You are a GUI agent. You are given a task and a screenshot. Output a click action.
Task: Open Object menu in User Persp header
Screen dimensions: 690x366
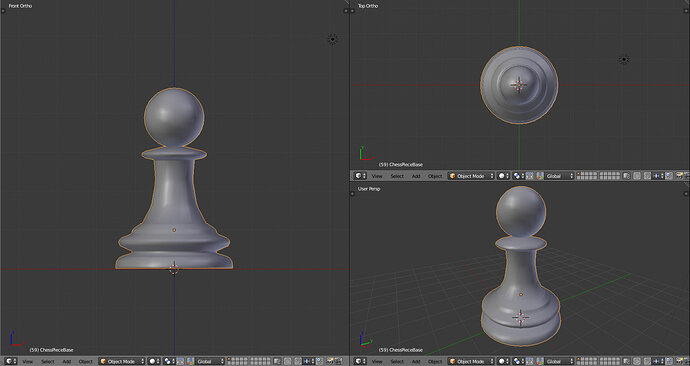coord(435,361)
